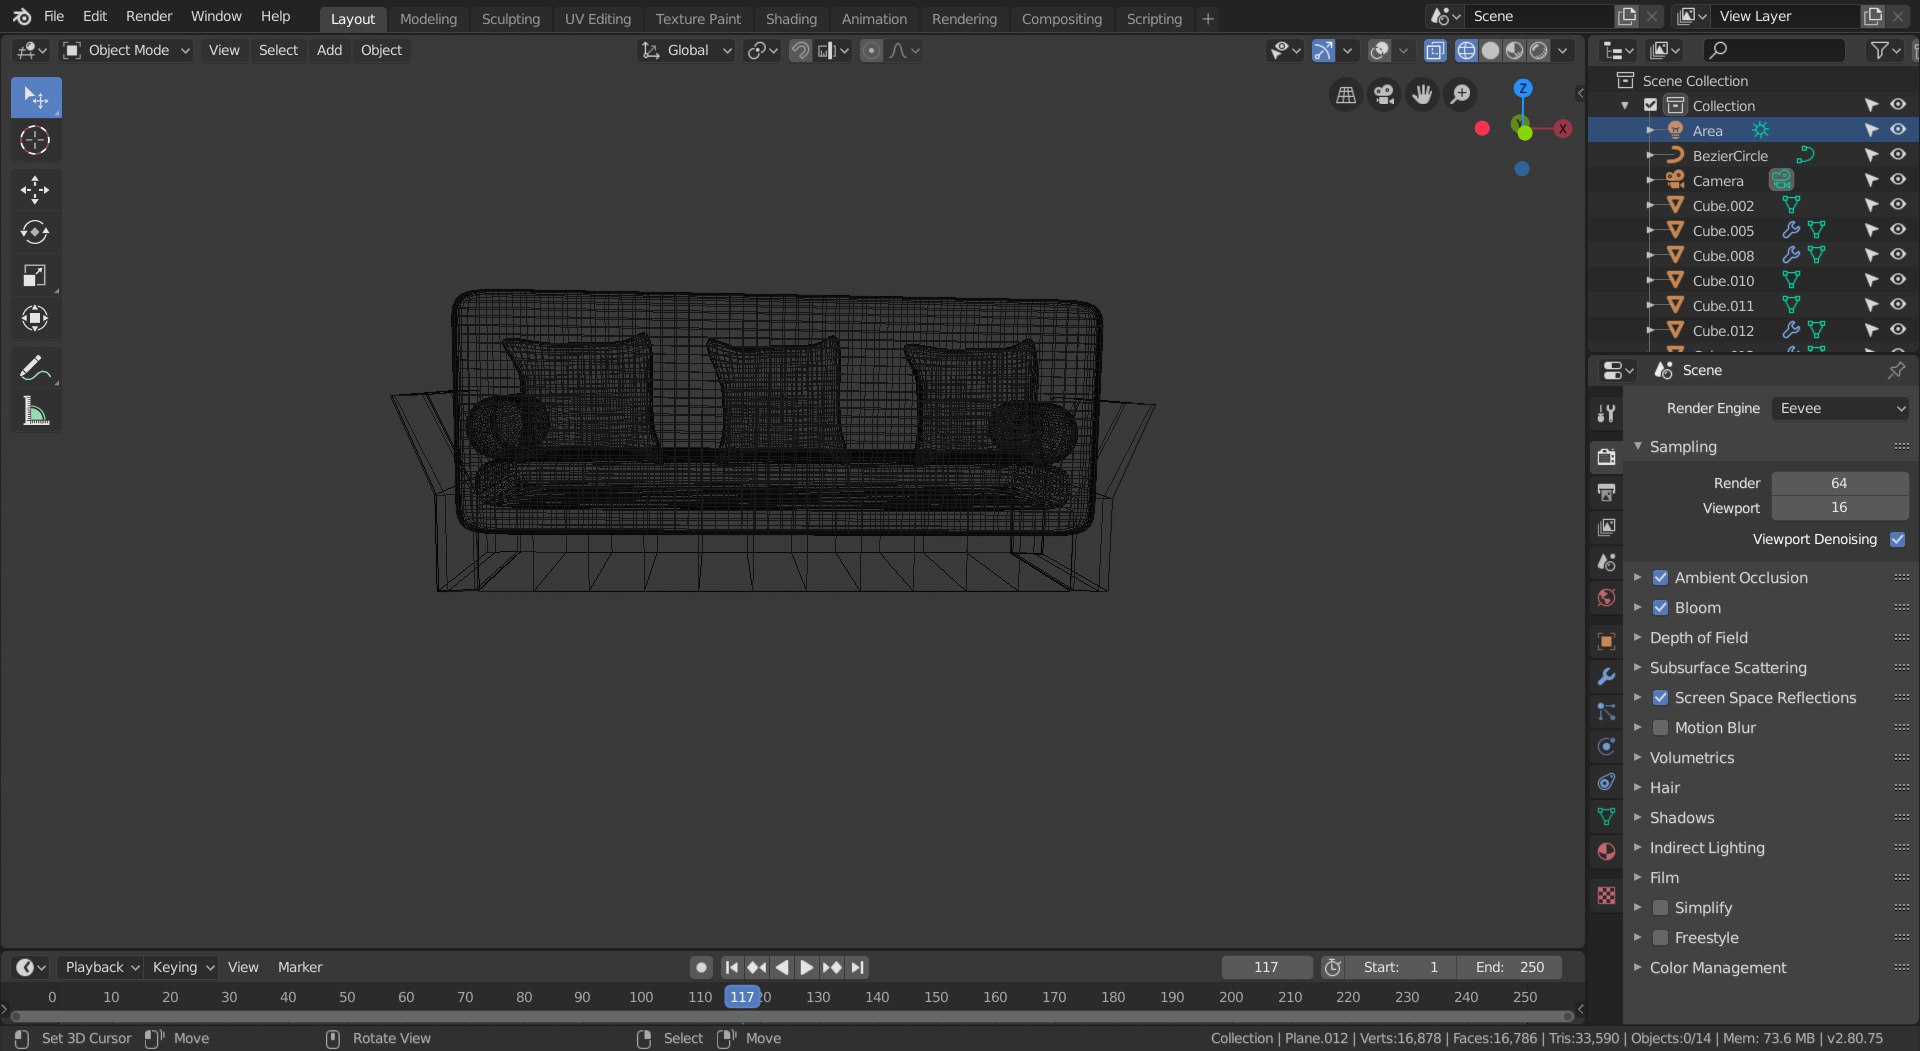Enable Simplify checkbox

click(1660, 907)
